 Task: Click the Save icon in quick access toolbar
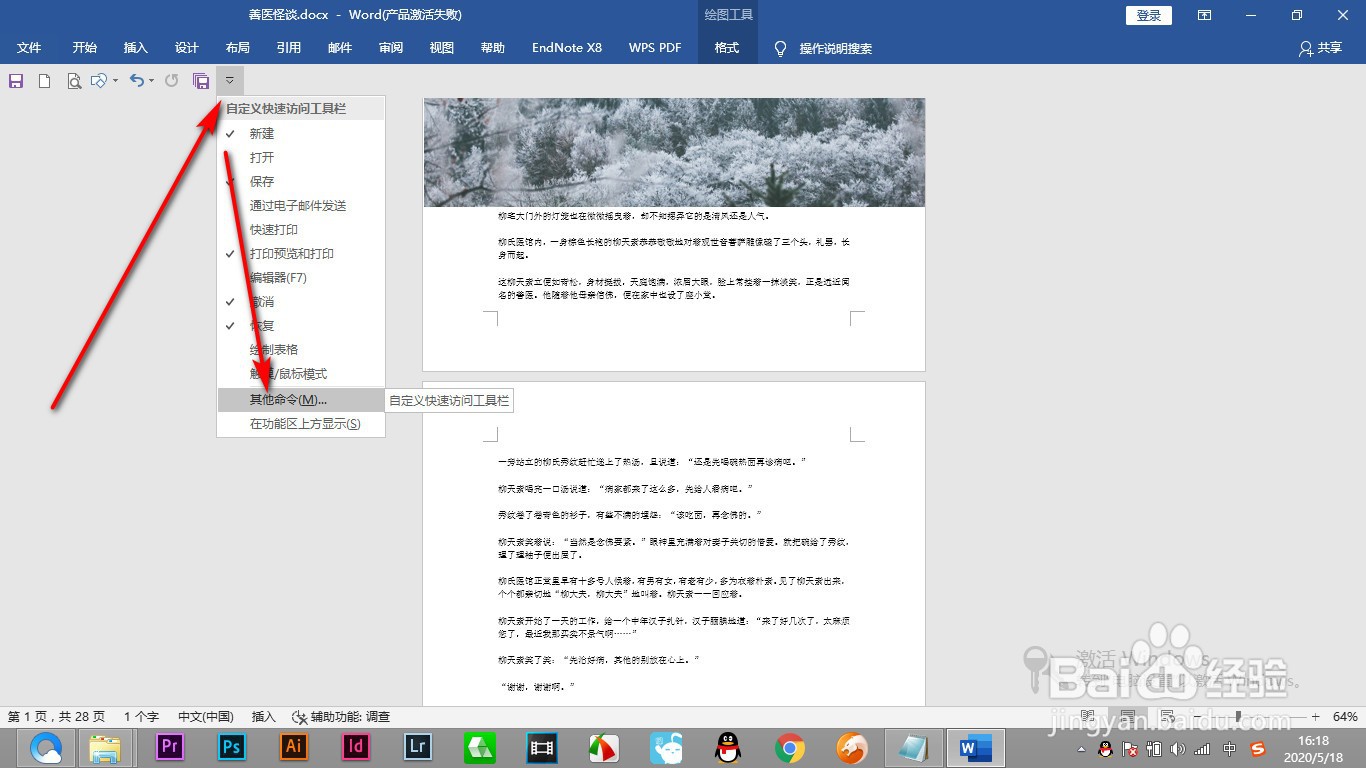16,81
